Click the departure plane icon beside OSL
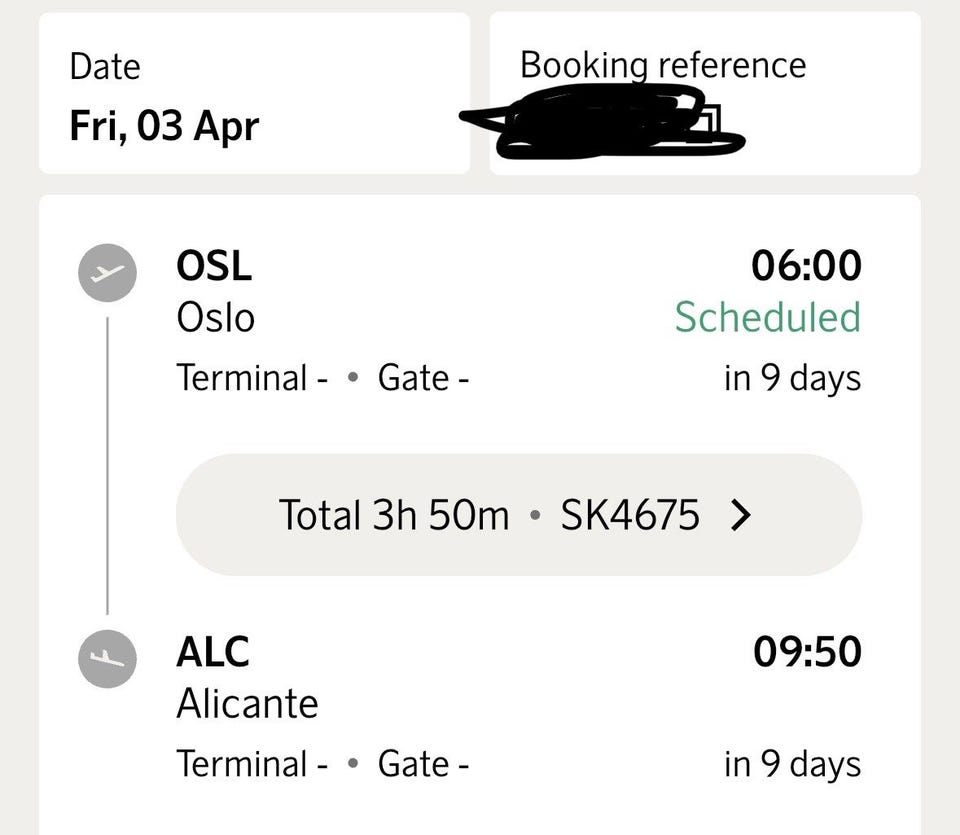The height and width of the screenshot is (835, 960). tap(106, 271)
